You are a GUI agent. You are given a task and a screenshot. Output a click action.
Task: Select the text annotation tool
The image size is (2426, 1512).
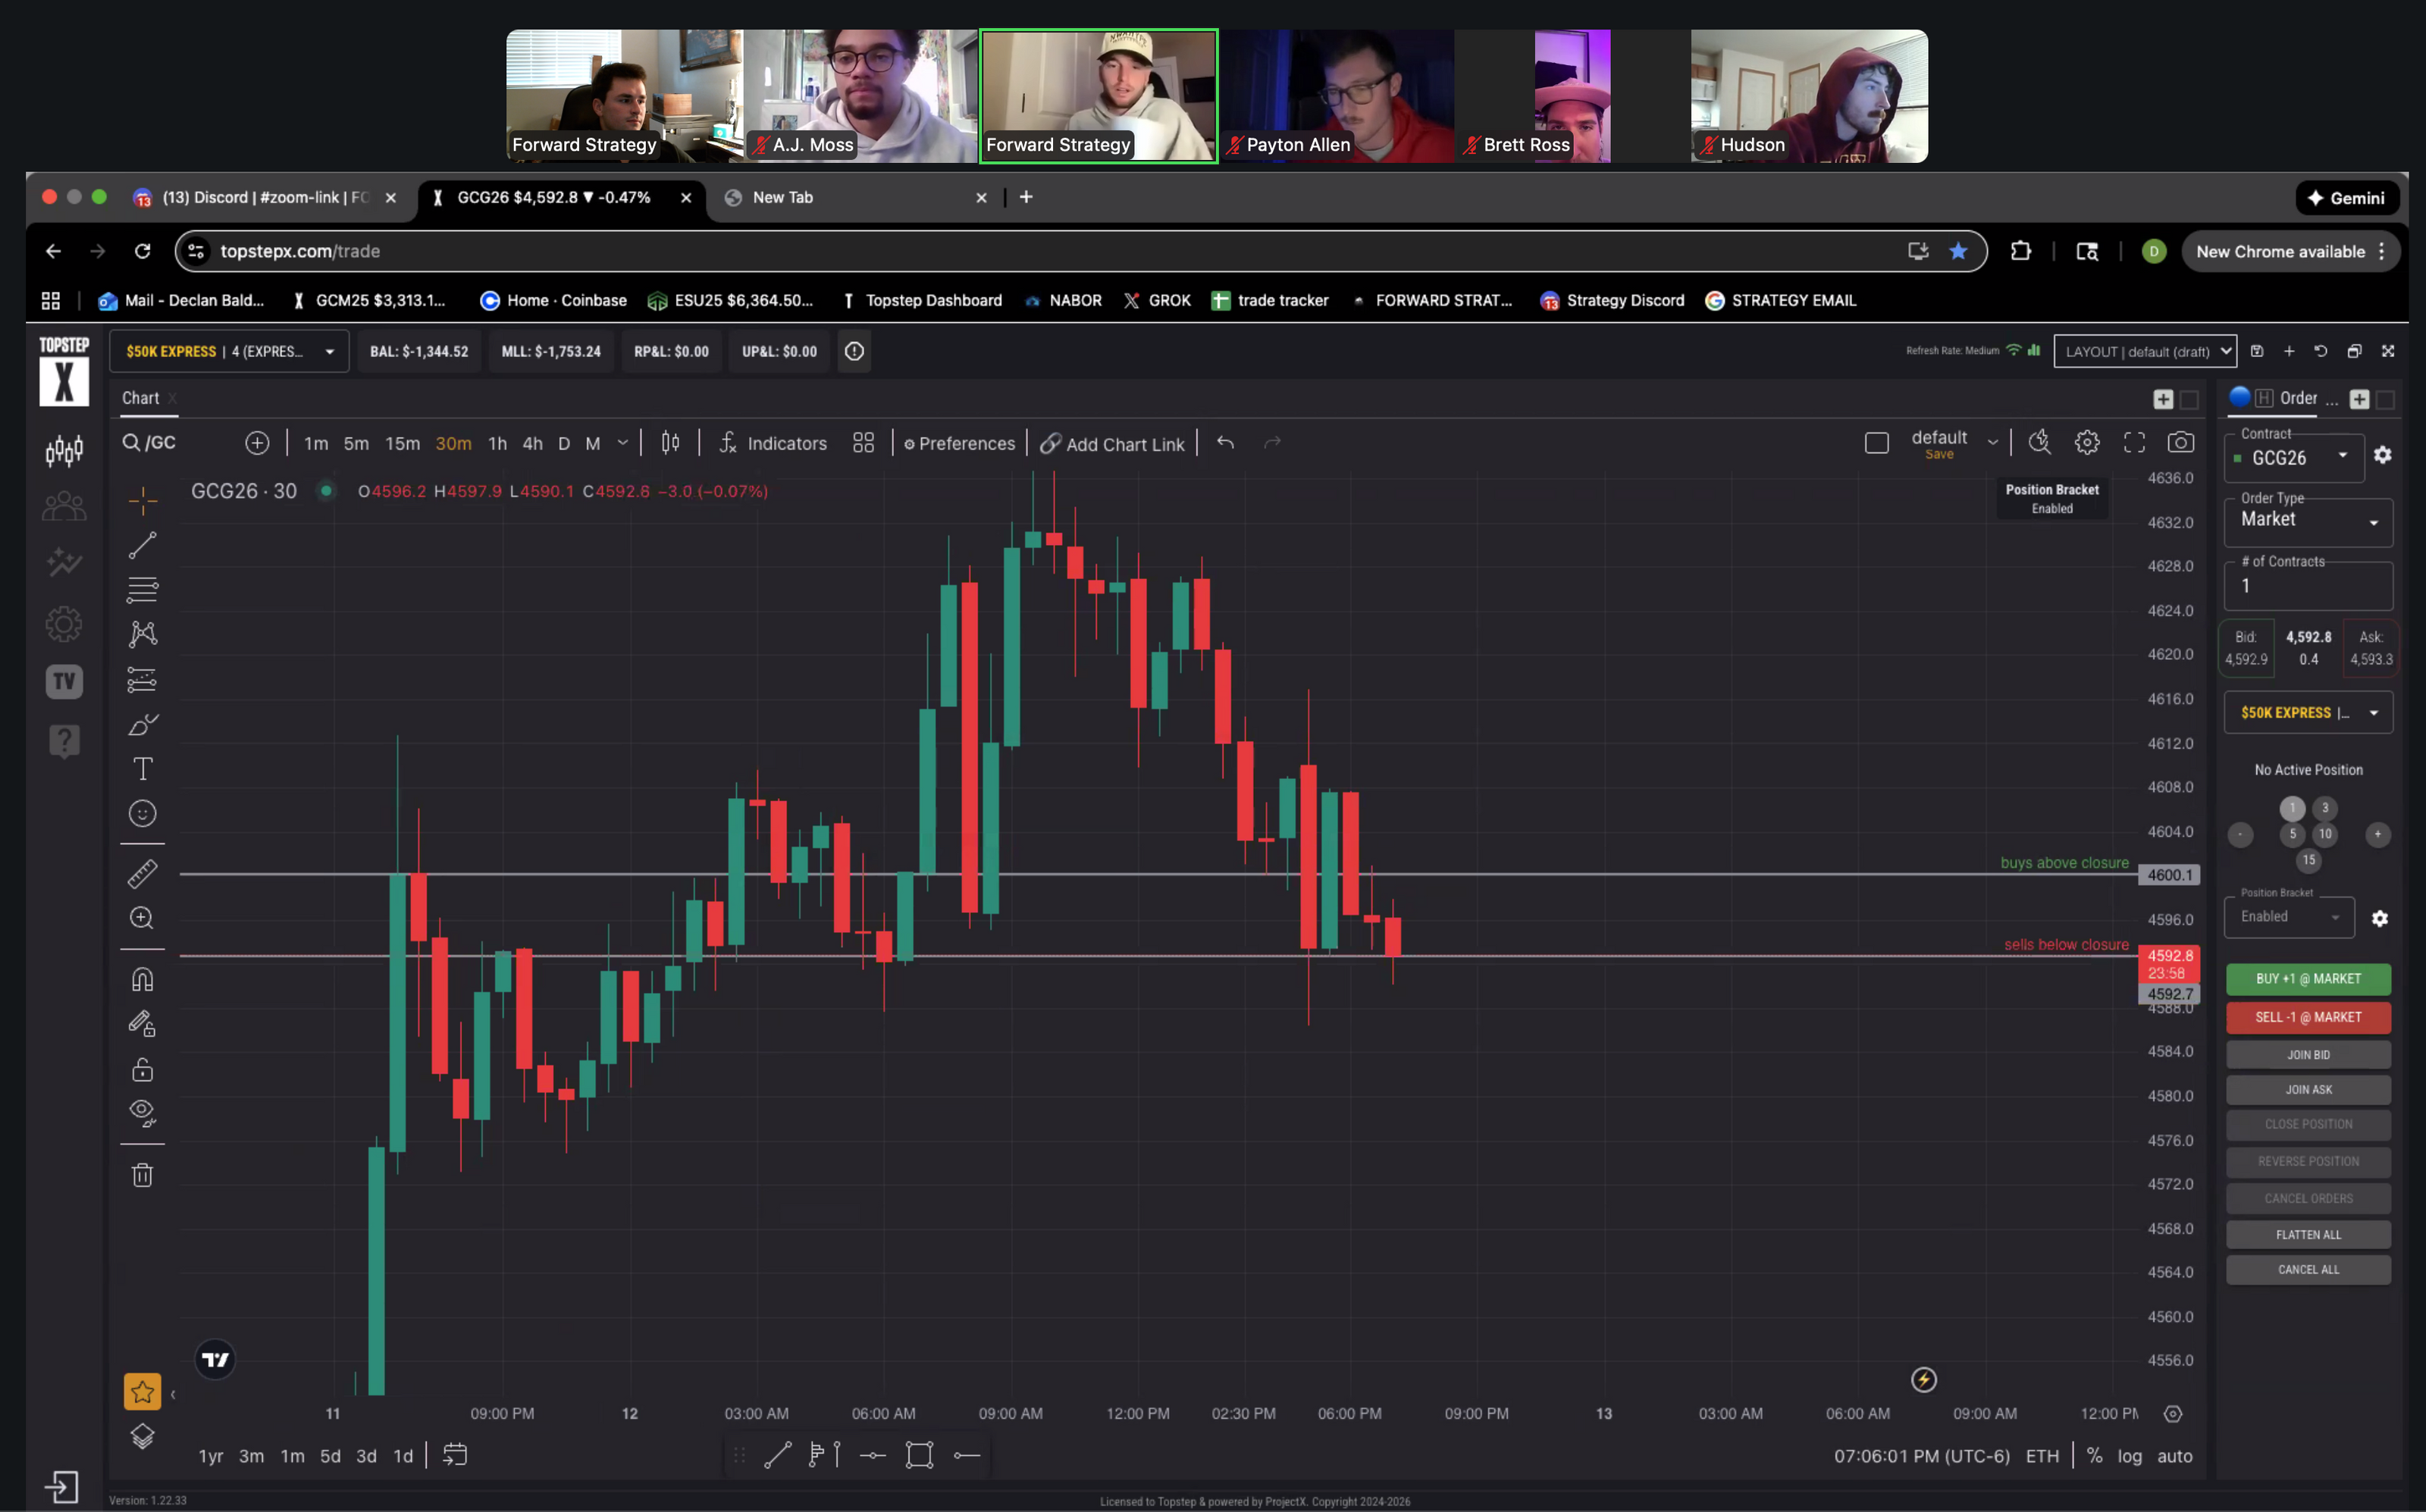click(x=142, y=769)
